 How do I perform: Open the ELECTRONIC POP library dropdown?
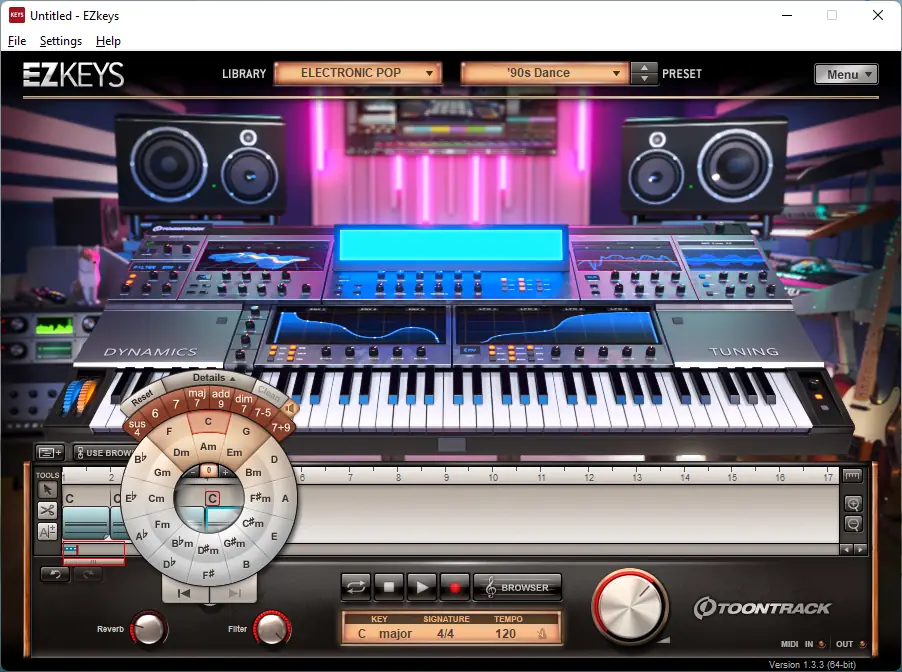358,73
